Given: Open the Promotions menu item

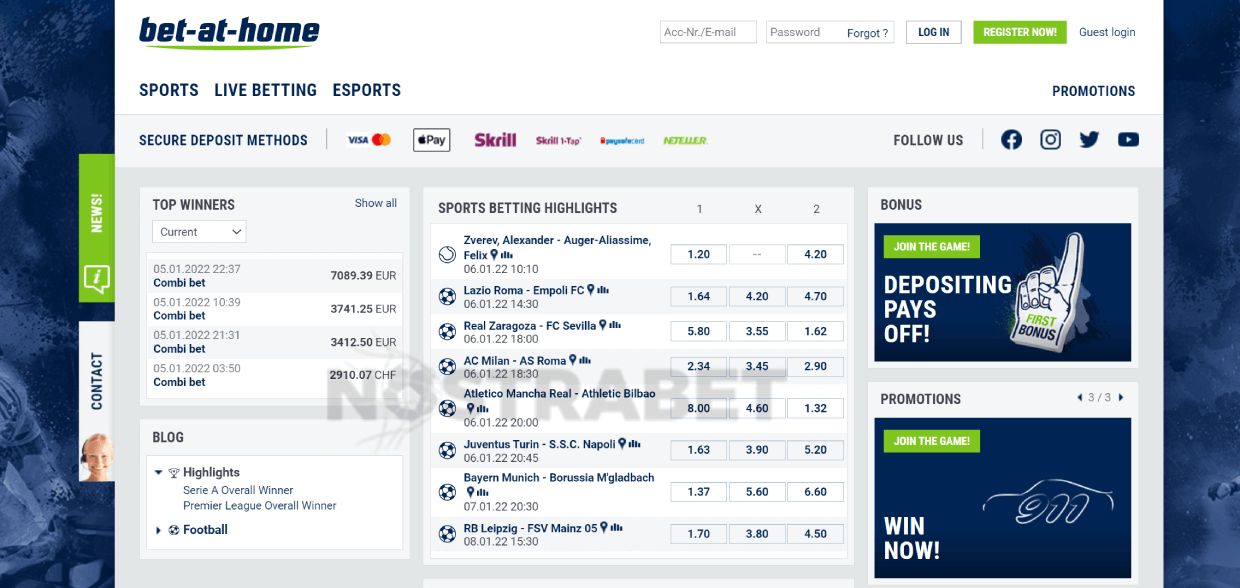Looking at the screenshot, I should (1094, 91).
